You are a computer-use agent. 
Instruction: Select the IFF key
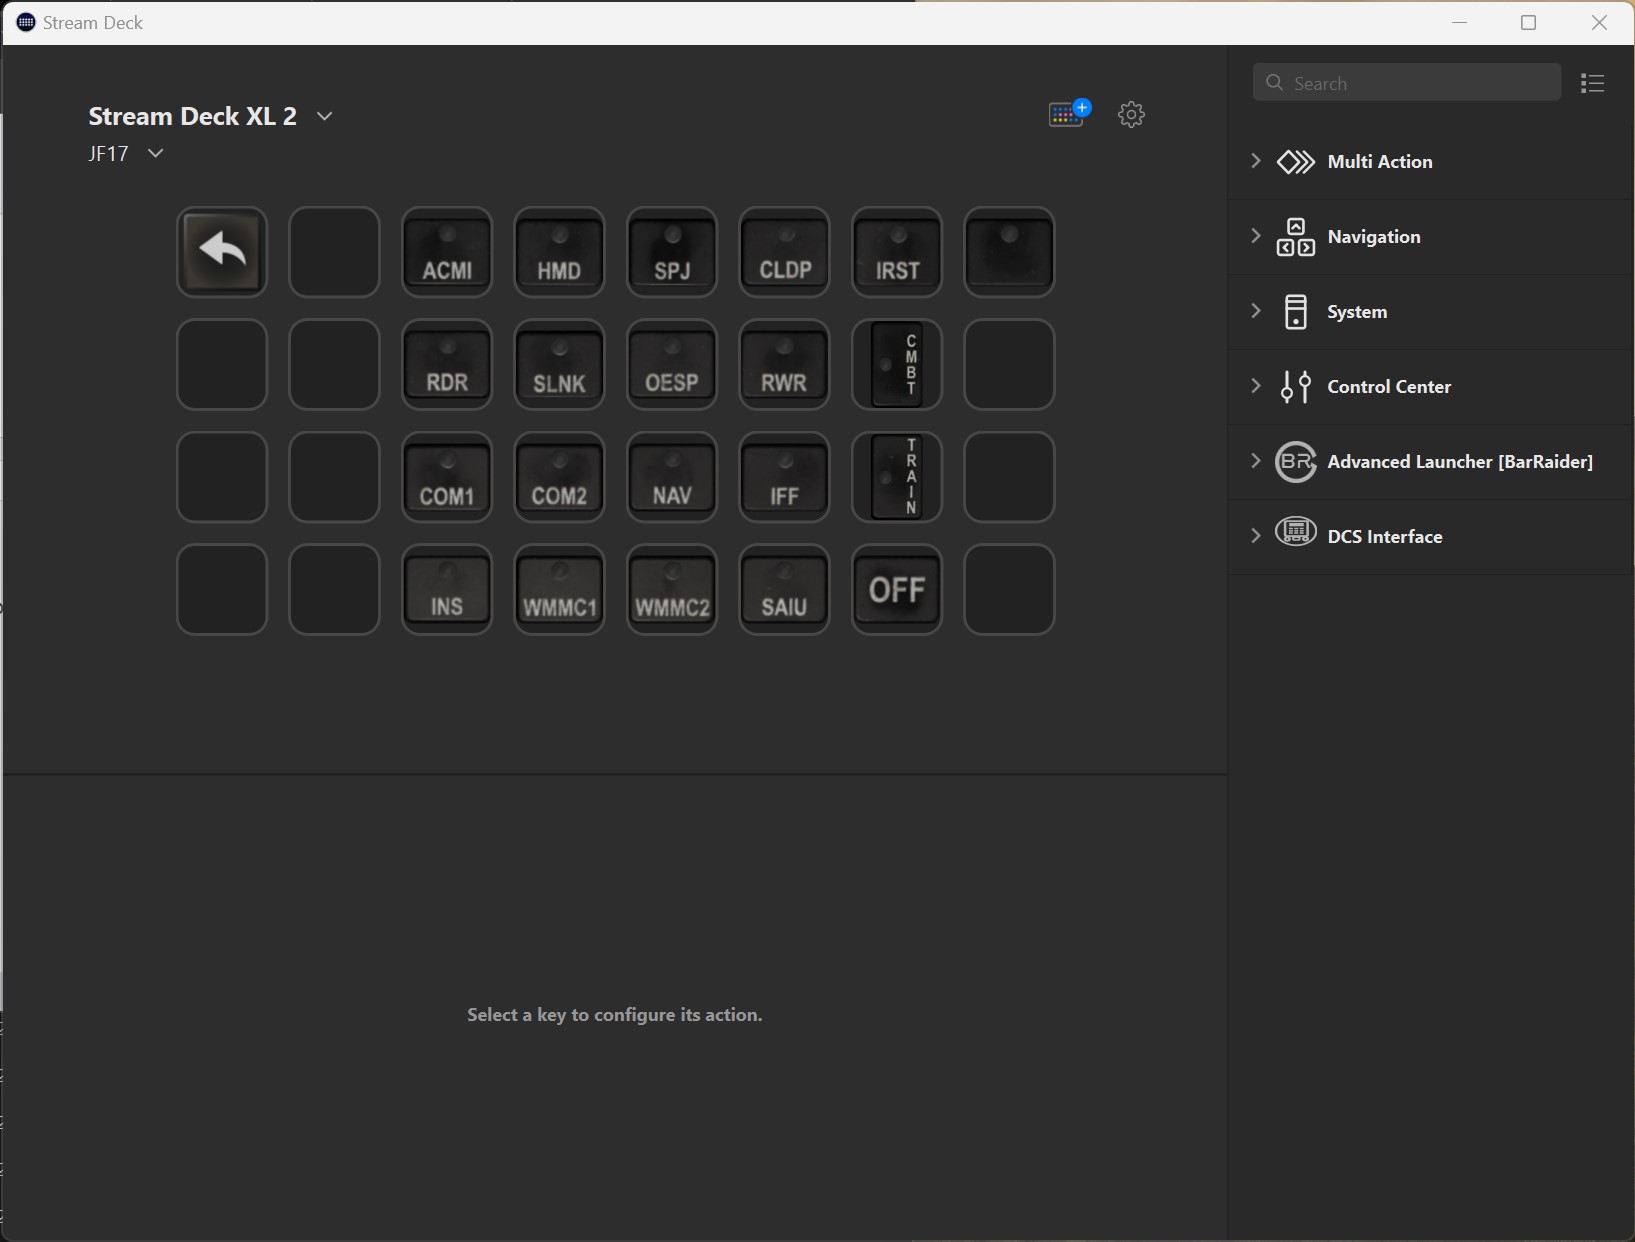(x=784, y=477)
